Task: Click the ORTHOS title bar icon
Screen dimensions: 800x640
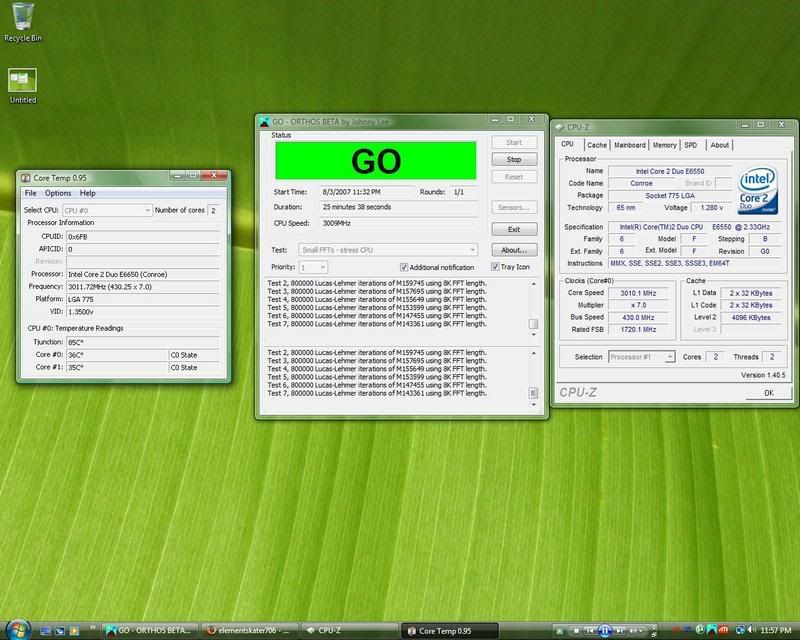Action: click(x=264, y=122)
